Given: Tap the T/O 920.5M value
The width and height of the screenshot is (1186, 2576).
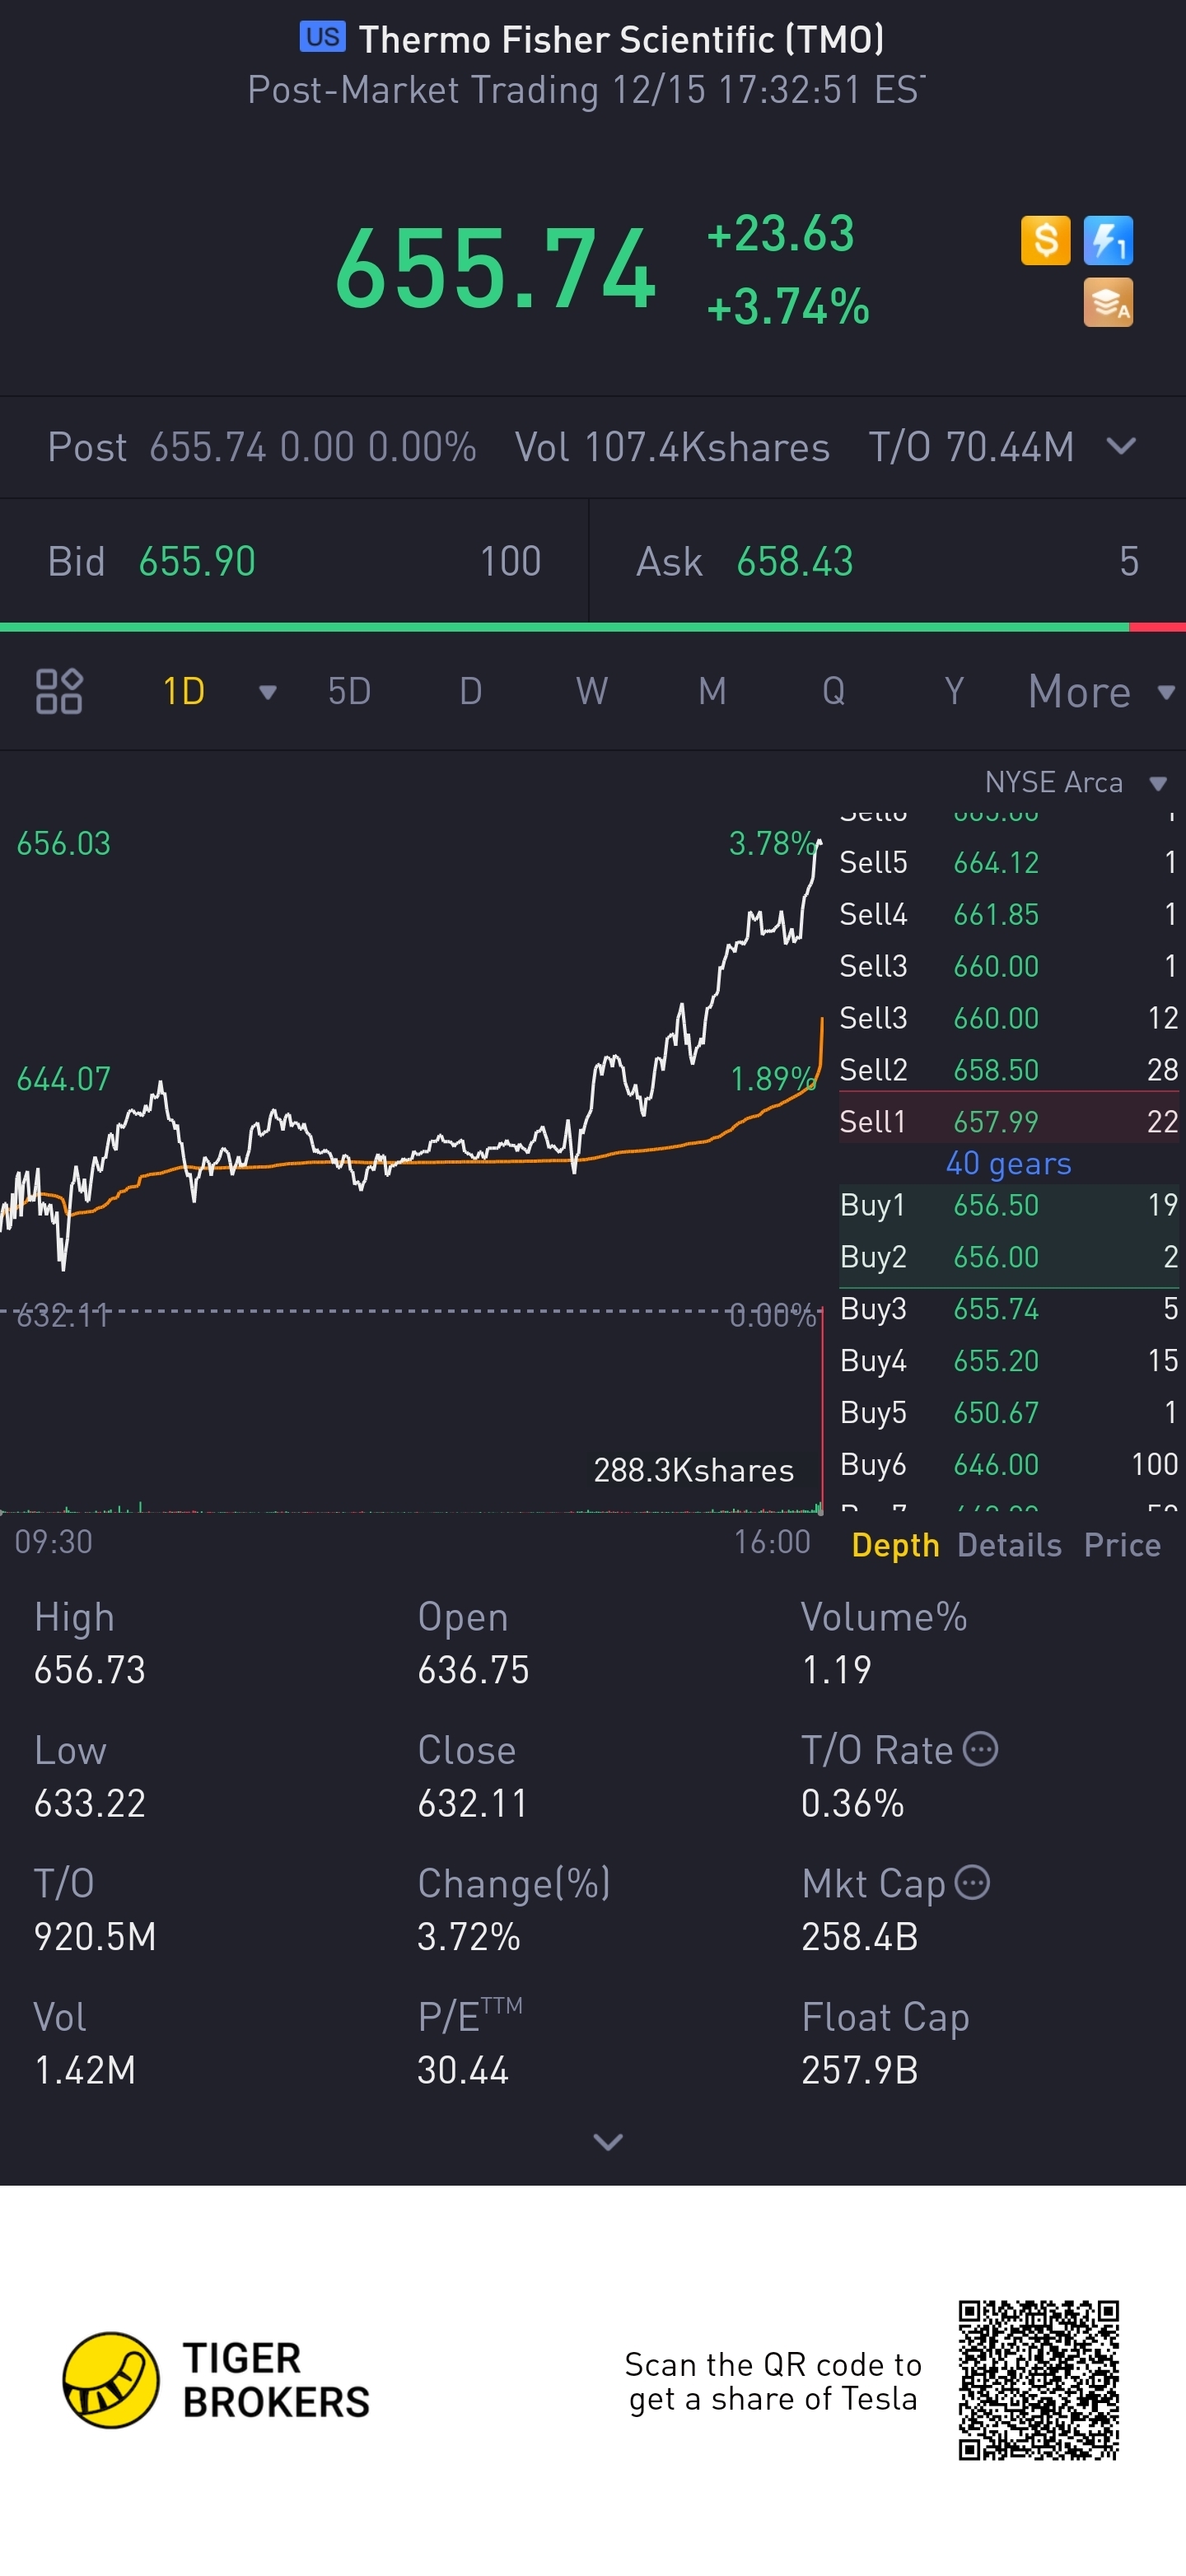Looking at the screenshot, I should click(95, 1936).
